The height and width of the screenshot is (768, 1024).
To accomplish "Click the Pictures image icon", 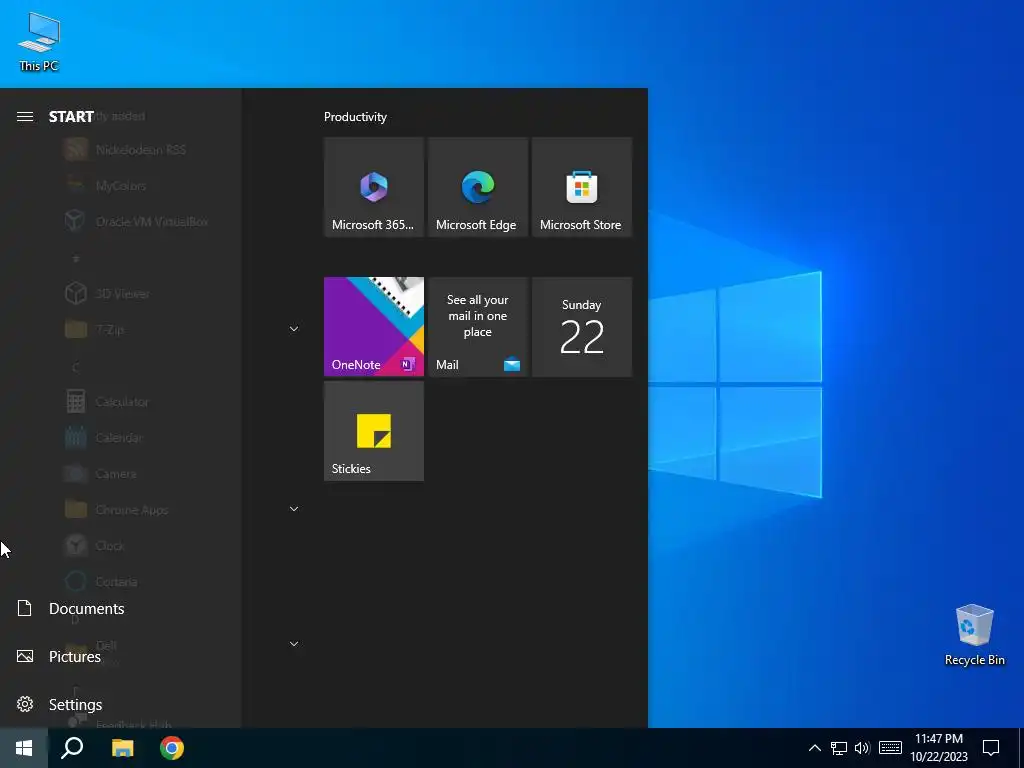I will (25, 656).
